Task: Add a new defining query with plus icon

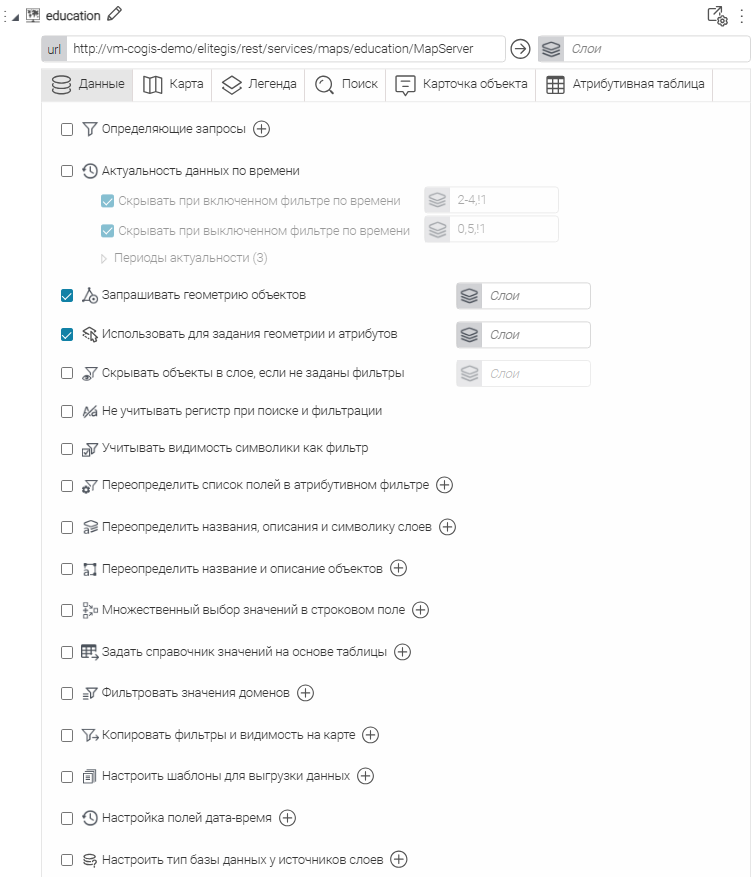Action: [261, 128]
